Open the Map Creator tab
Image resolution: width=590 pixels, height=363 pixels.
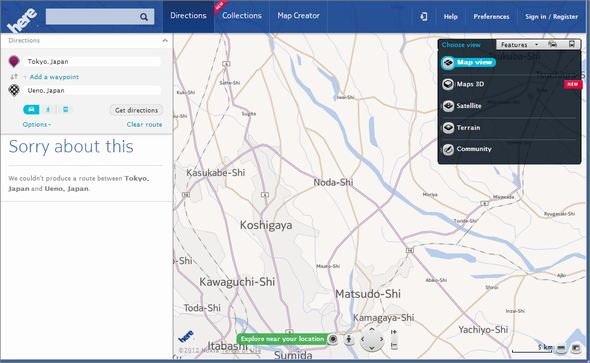click(x=298, y=16)
